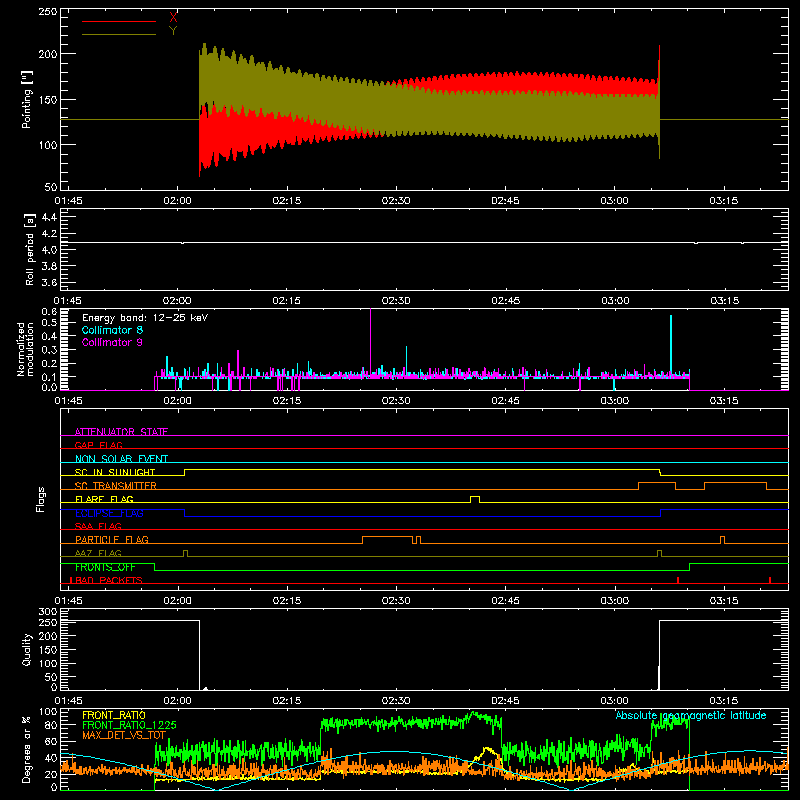Click the 200 tick on Pointing axis
Viewport: 800px width, 800px height.
[x=47, y=54]
